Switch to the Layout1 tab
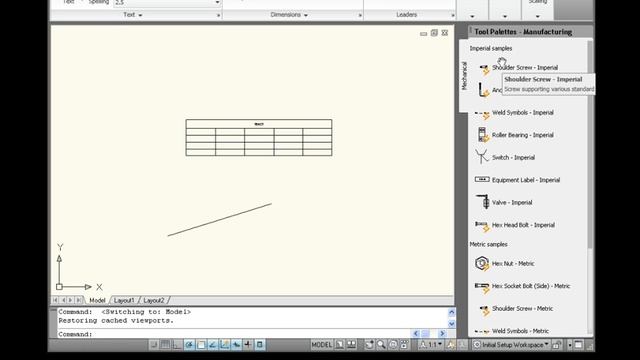 [124, 300]
